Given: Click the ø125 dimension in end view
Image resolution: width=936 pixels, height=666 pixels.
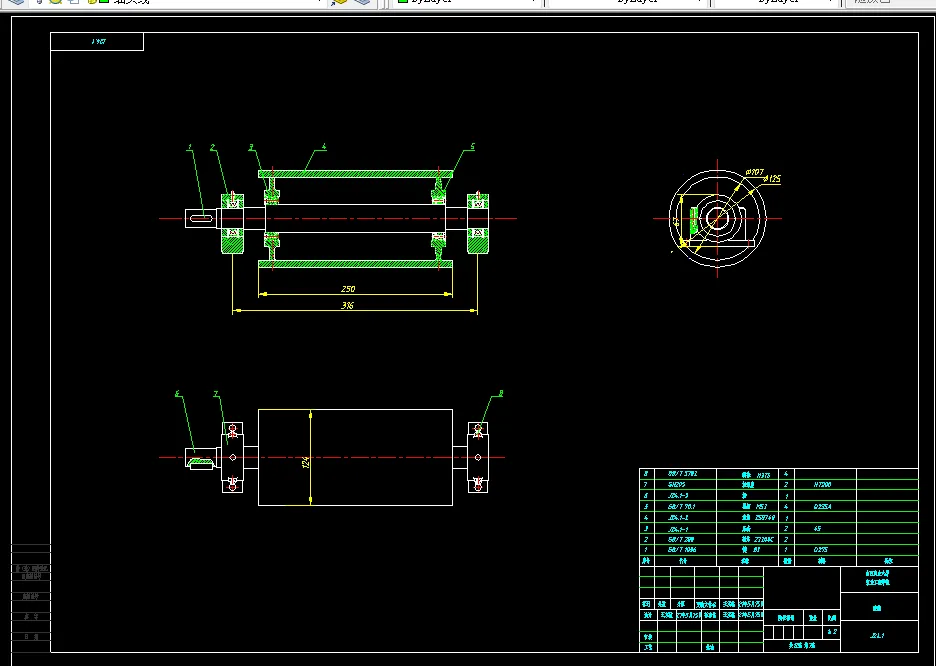Looking at the screenshot, I should (x=772, y=178).
